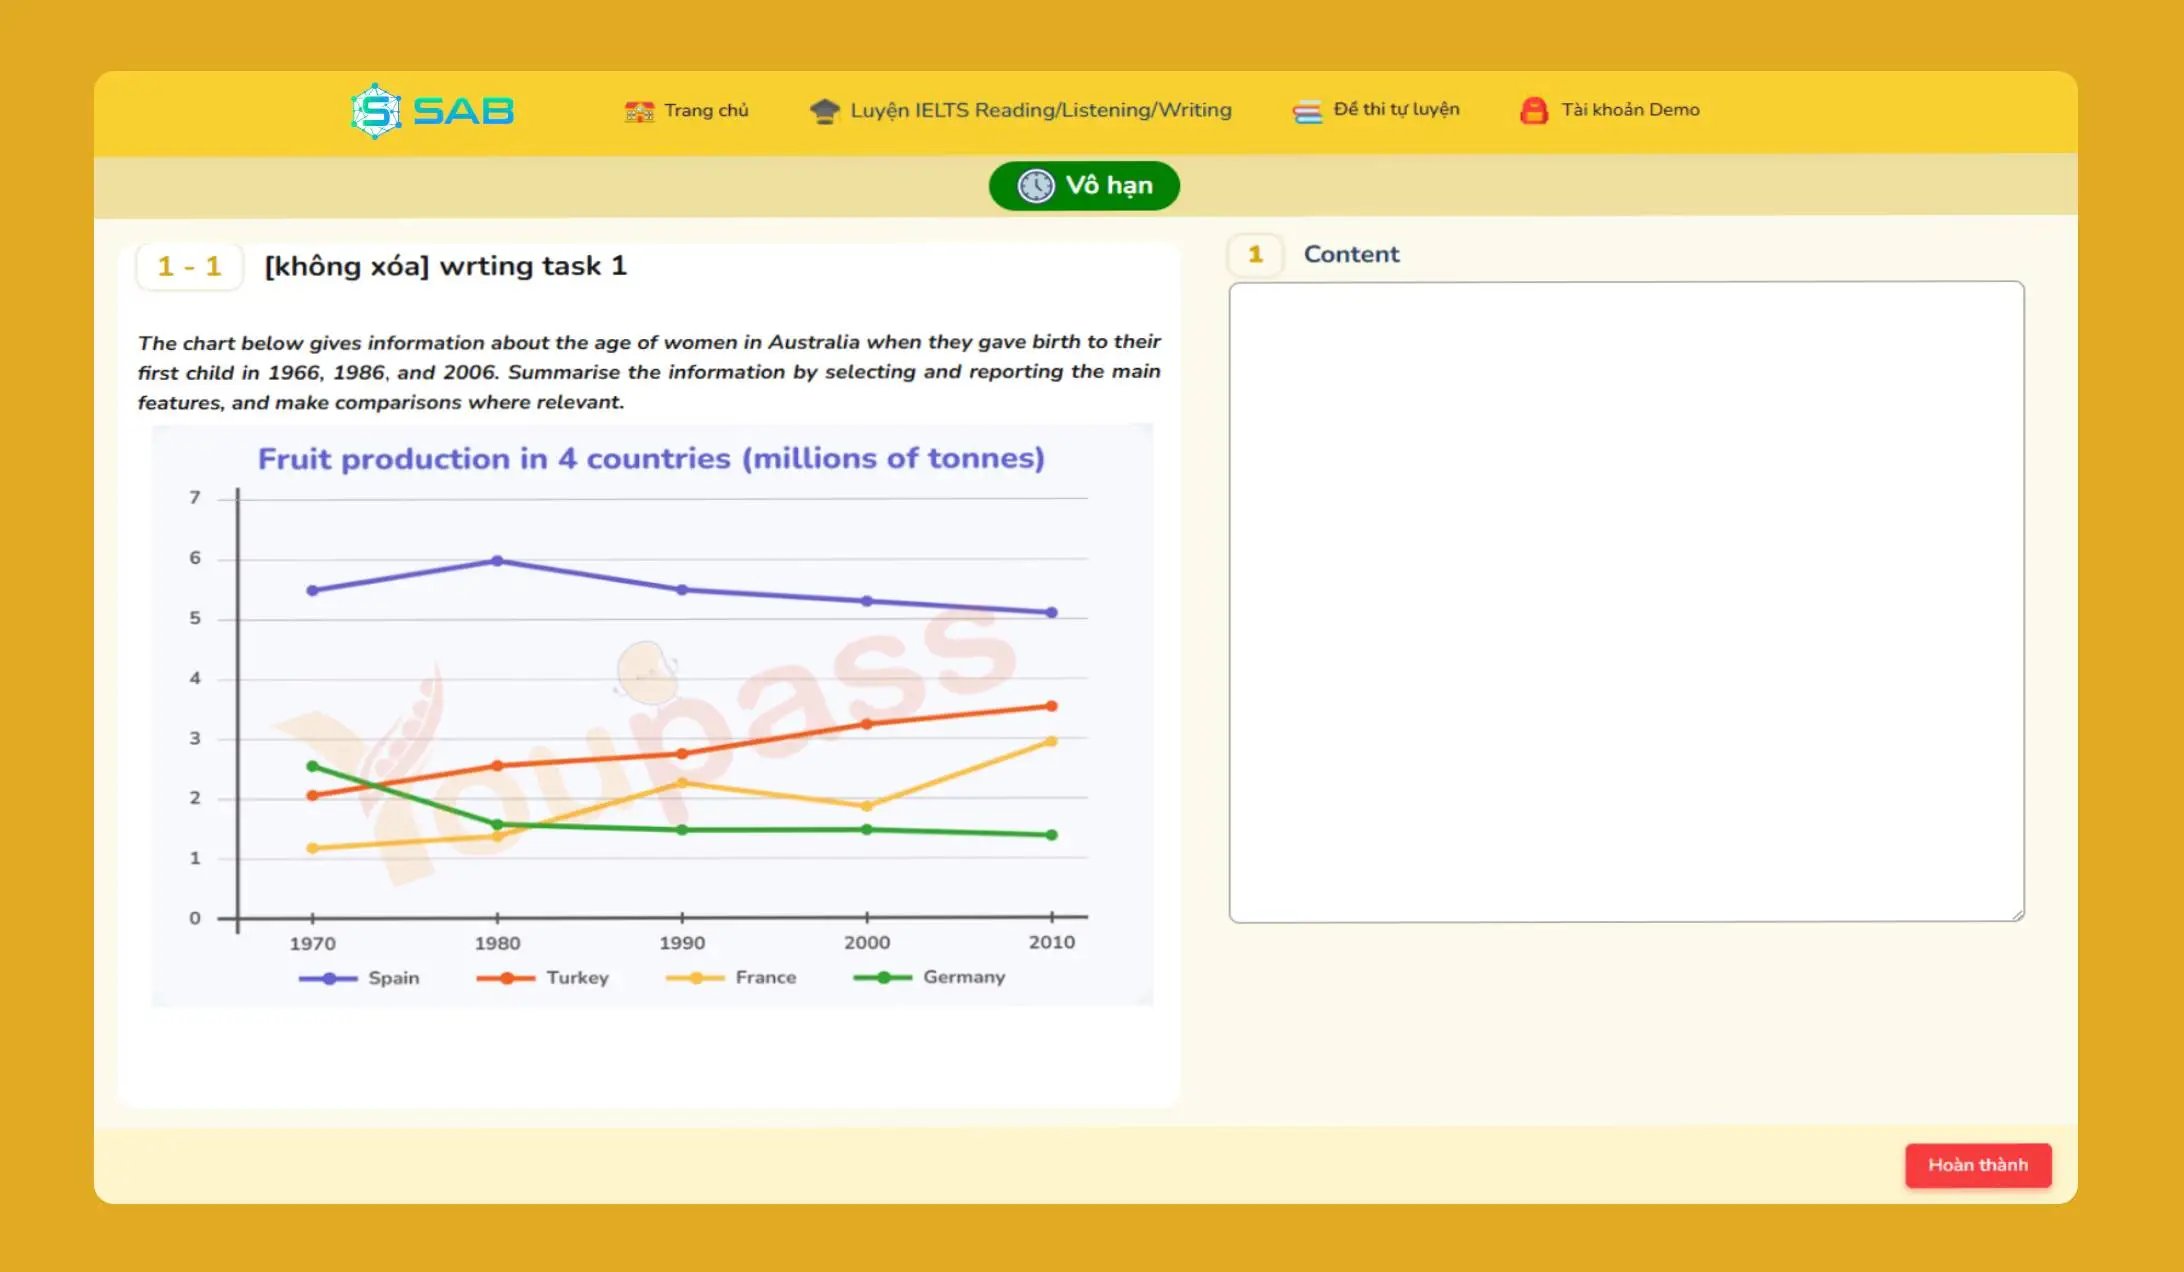Click the red backpack account icon

[1533, 110]
